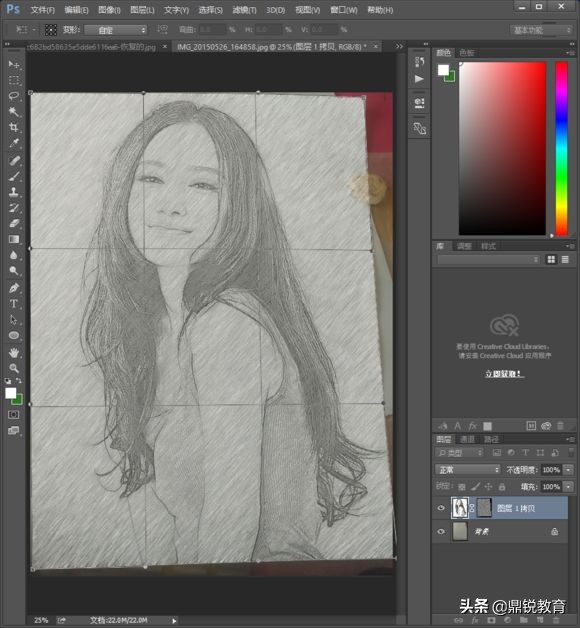Select the Hand tool
The image size is (580, 628).
tap(14, 352)
